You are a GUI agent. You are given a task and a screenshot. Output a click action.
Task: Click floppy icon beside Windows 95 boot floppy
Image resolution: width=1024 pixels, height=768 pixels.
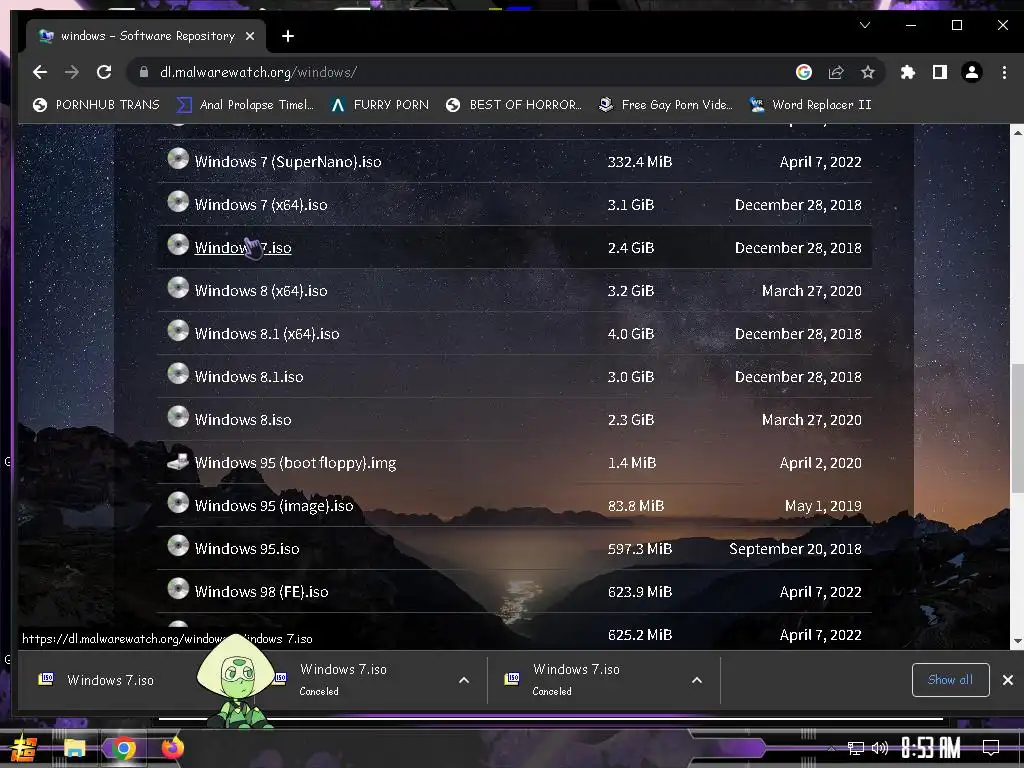click(x=178, y=461)
